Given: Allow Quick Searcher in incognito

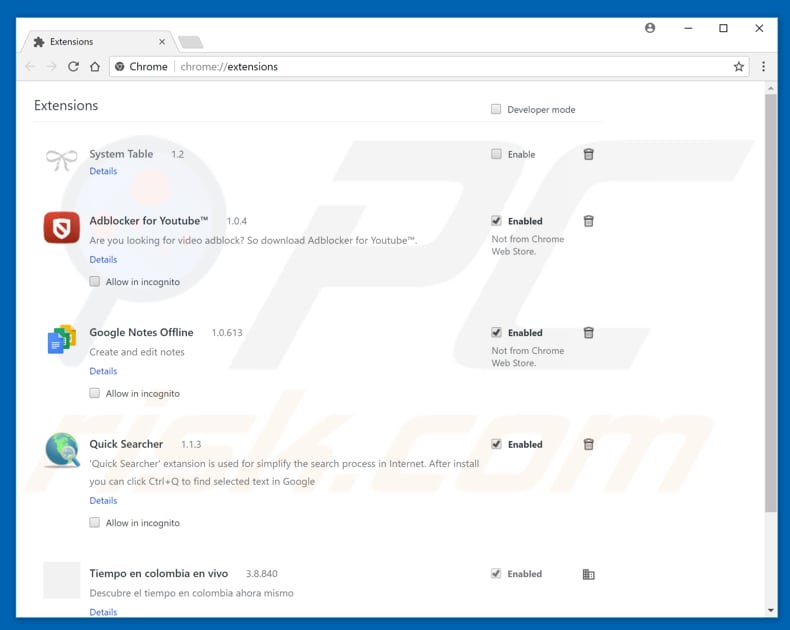Looking at the screenshot, I should click(95, 523).
